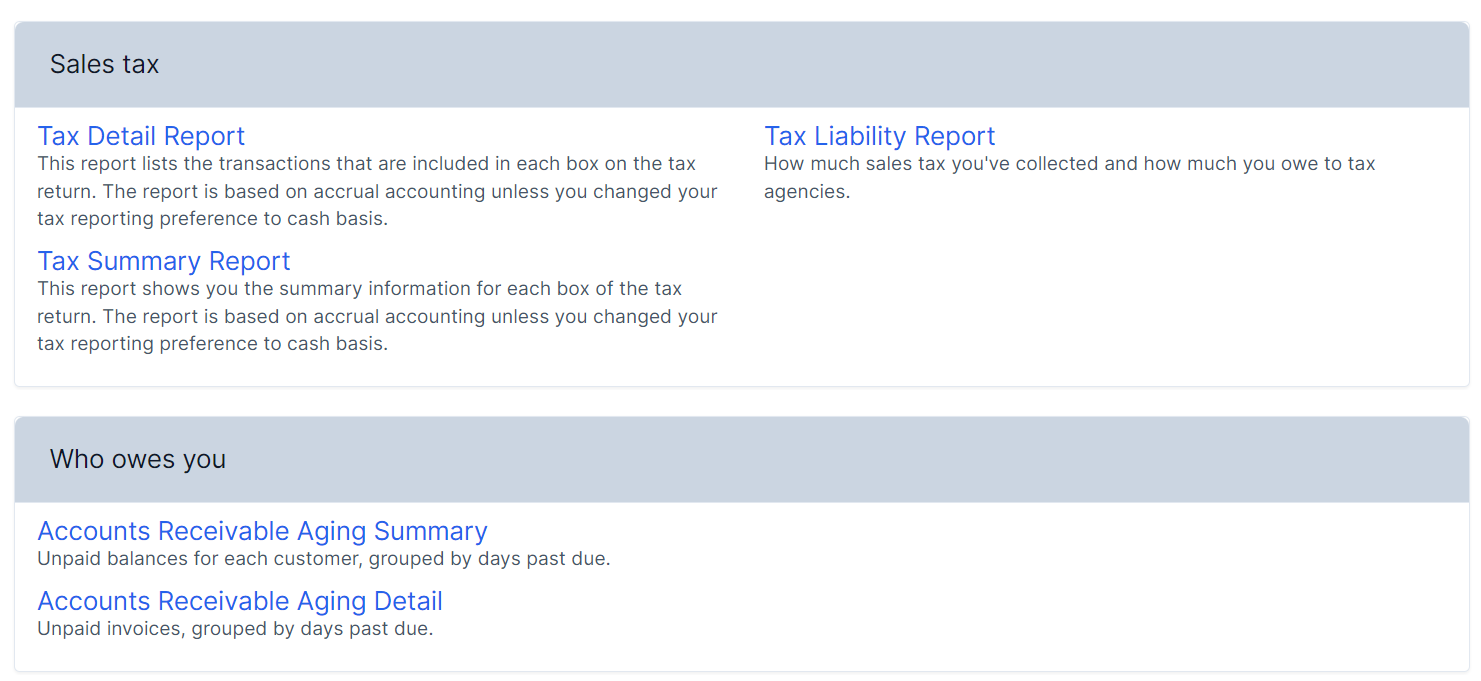Open the Tax Liability Report link
The width and height of the screenshot is (1481, 681).
tap(879, 136)
